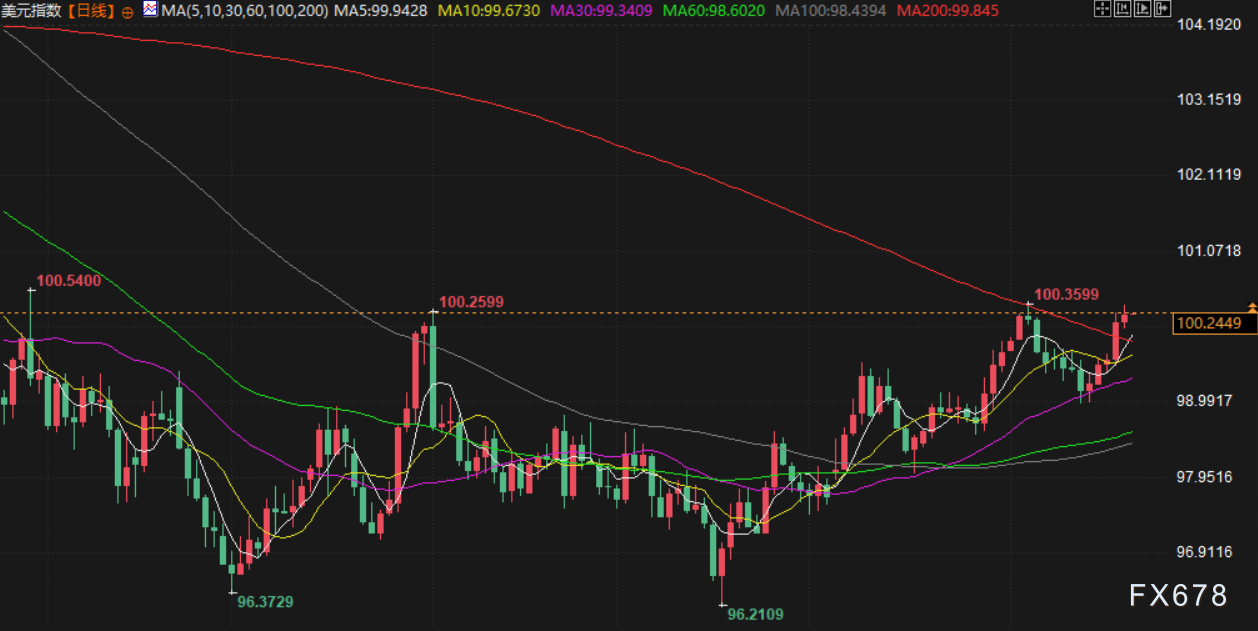Click the crosshair cursor icon in top-right toolbar
1258x631 pixels.
coord(1101,10)
